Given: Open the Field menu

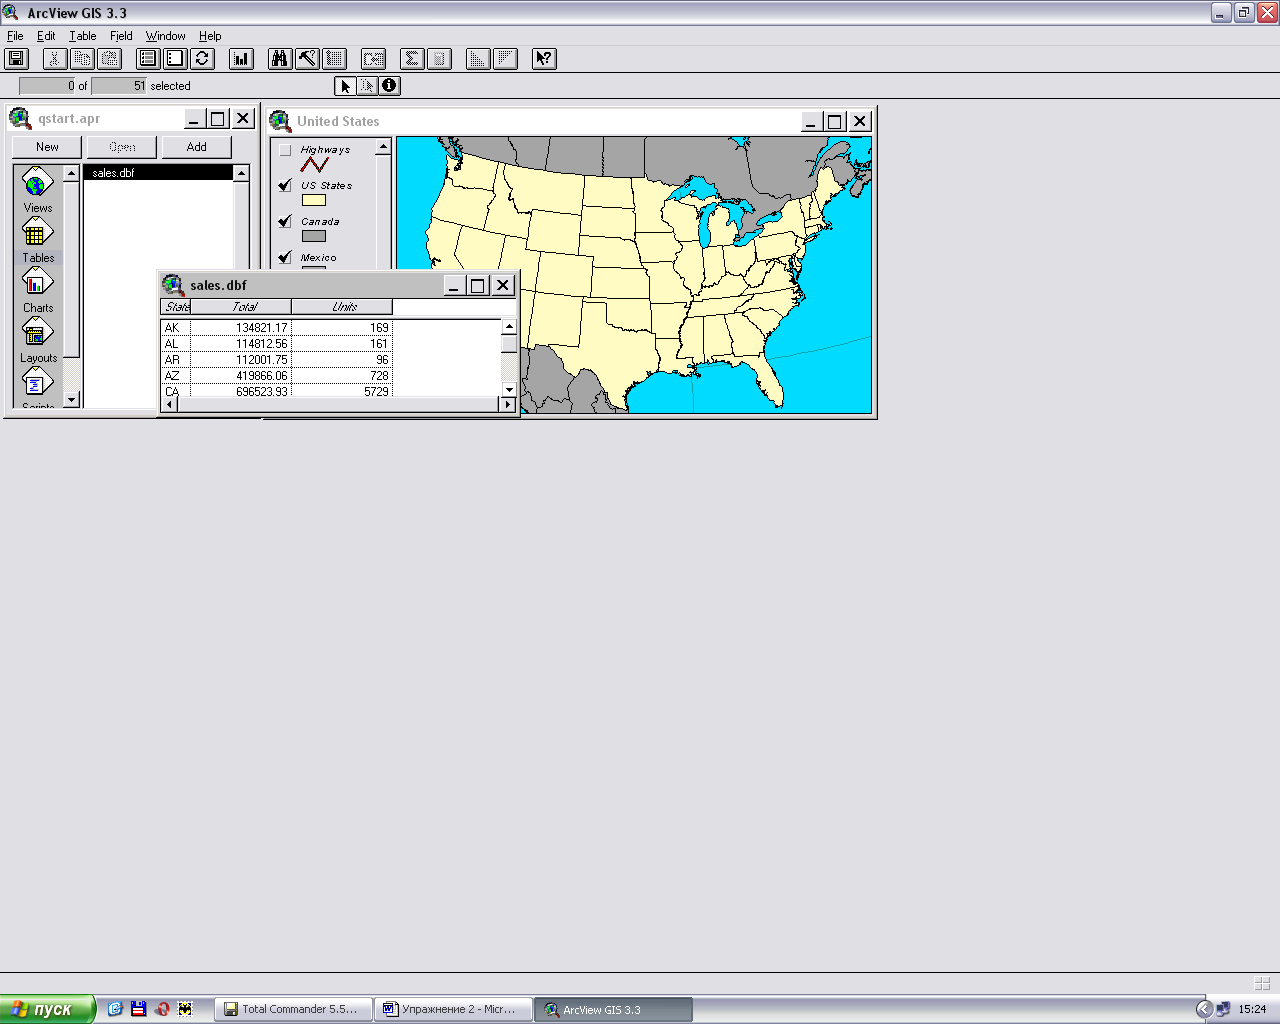Looking at the screenshot, I should click(121, 36).
